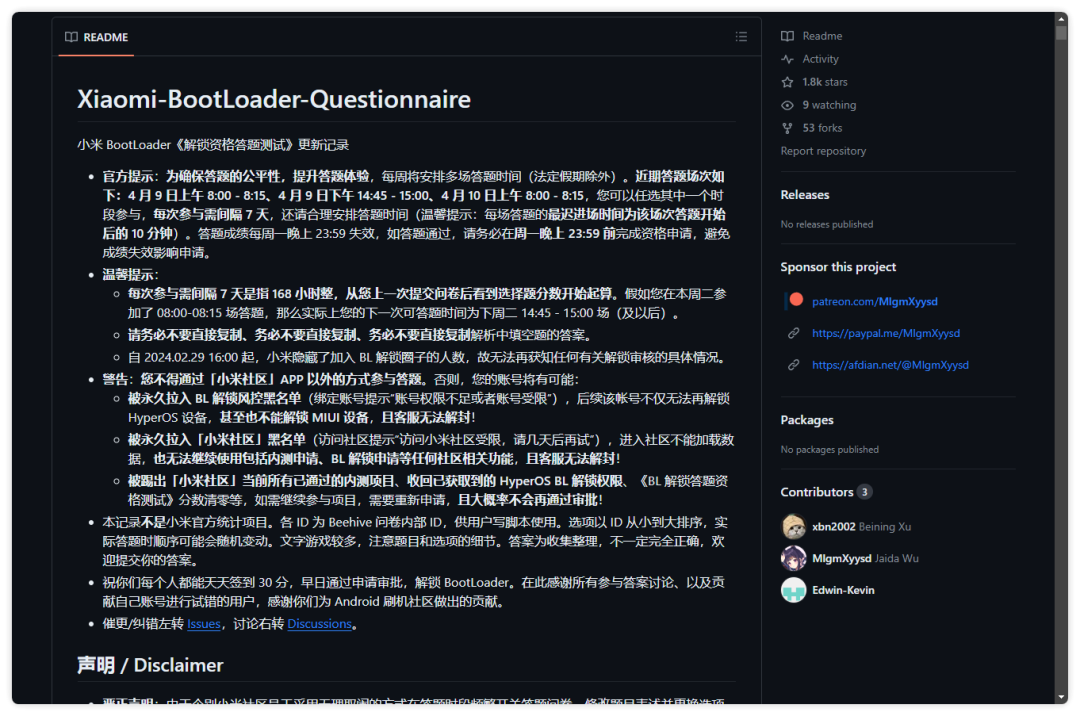This screenshot has width=1080, height=716.
Task: Open the 1.8k stars link
Action: tap(825, 82)
